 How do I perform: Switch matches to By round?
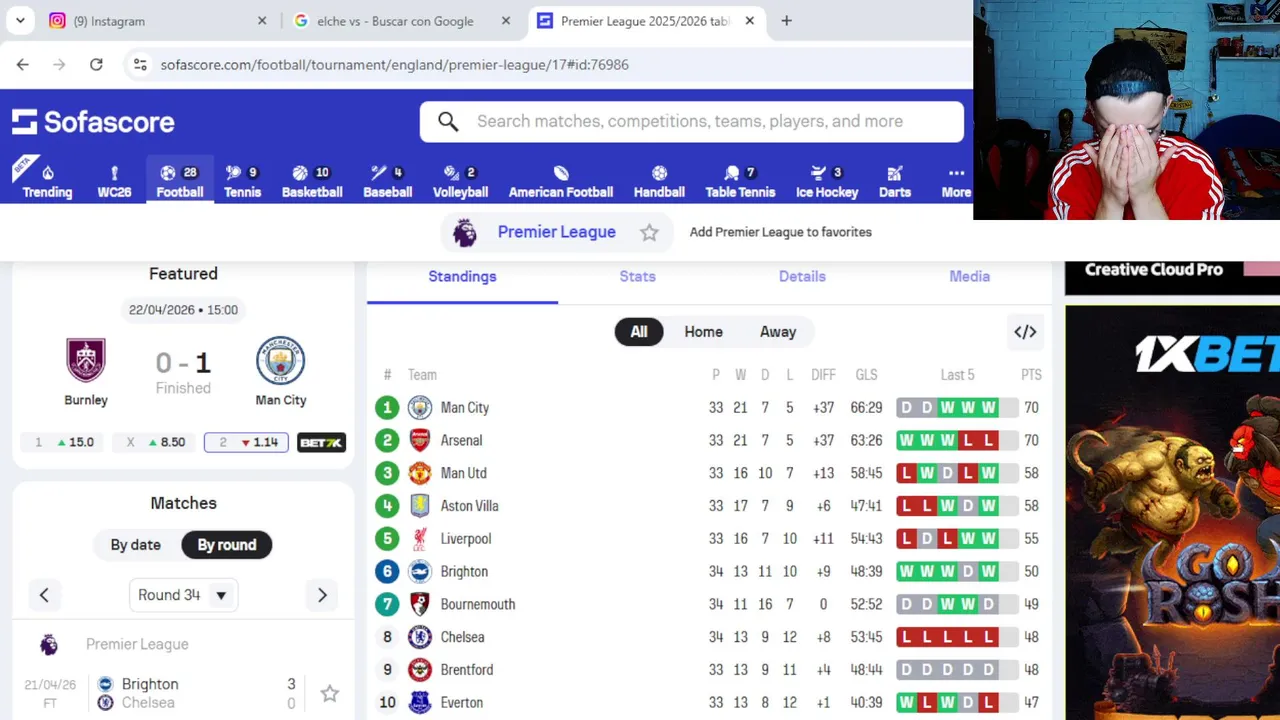pyautogui.click(x=227, y=545)
